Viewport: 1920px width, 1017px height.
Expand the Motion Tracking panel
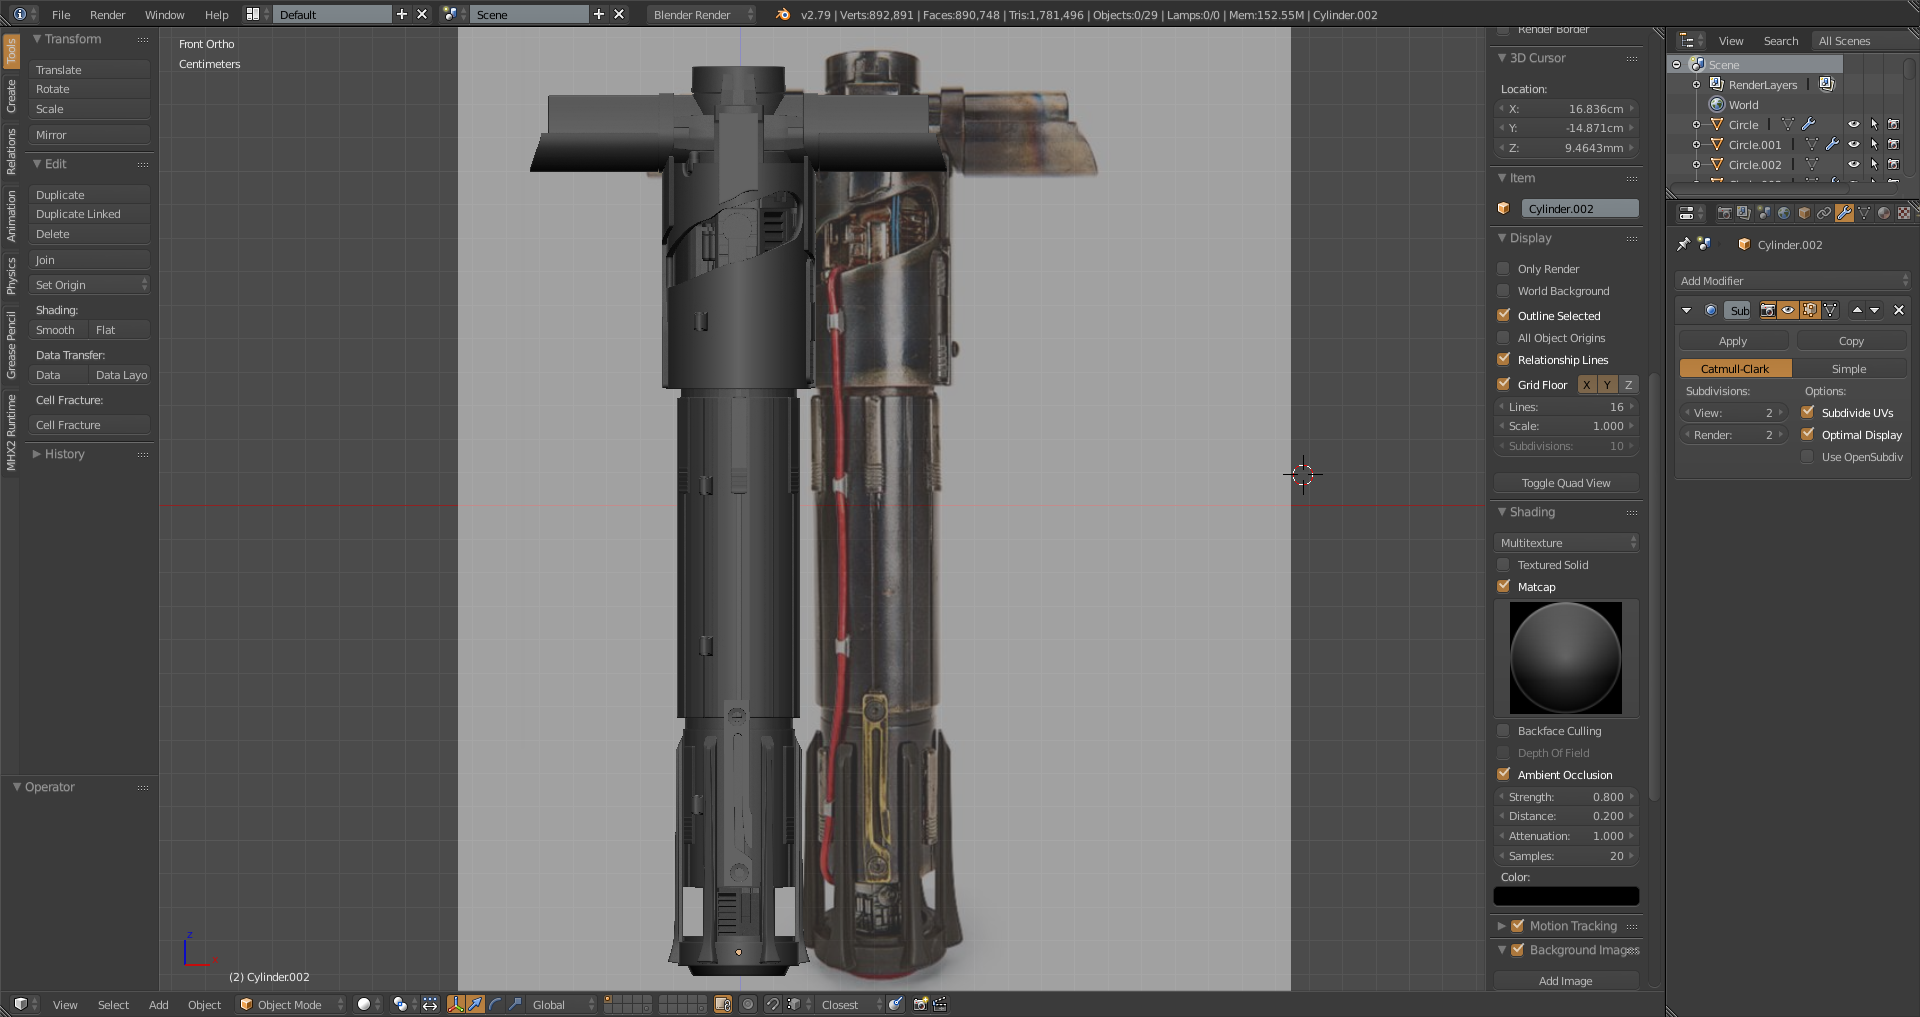[x=1501, y=926]
